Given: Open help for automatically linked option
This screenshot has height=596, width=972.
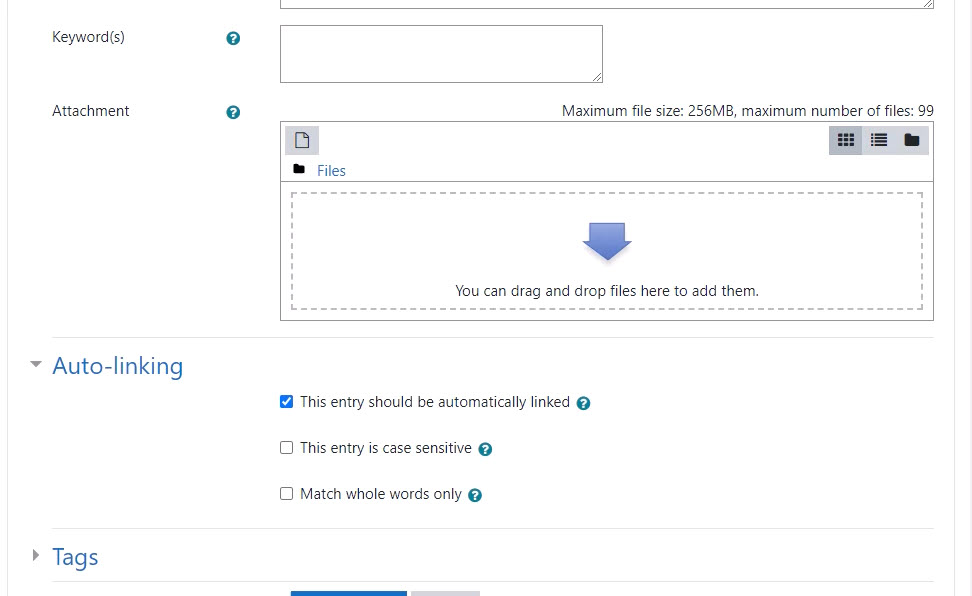Looking at the screenshot, I should tap(583, 403).
